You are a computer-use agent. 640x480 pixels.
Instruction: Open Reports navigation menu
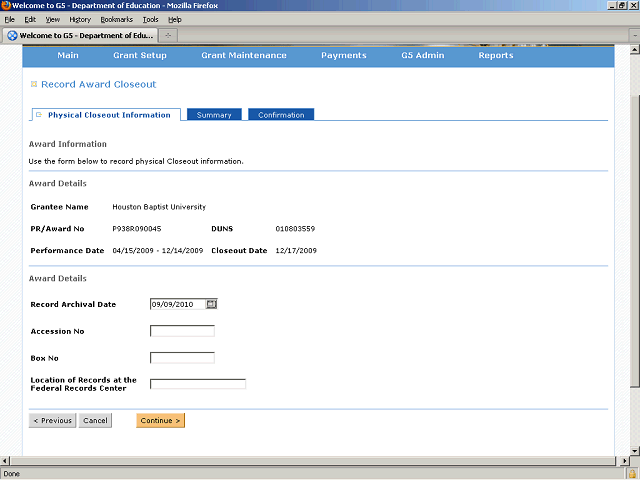tap(496, 56)
